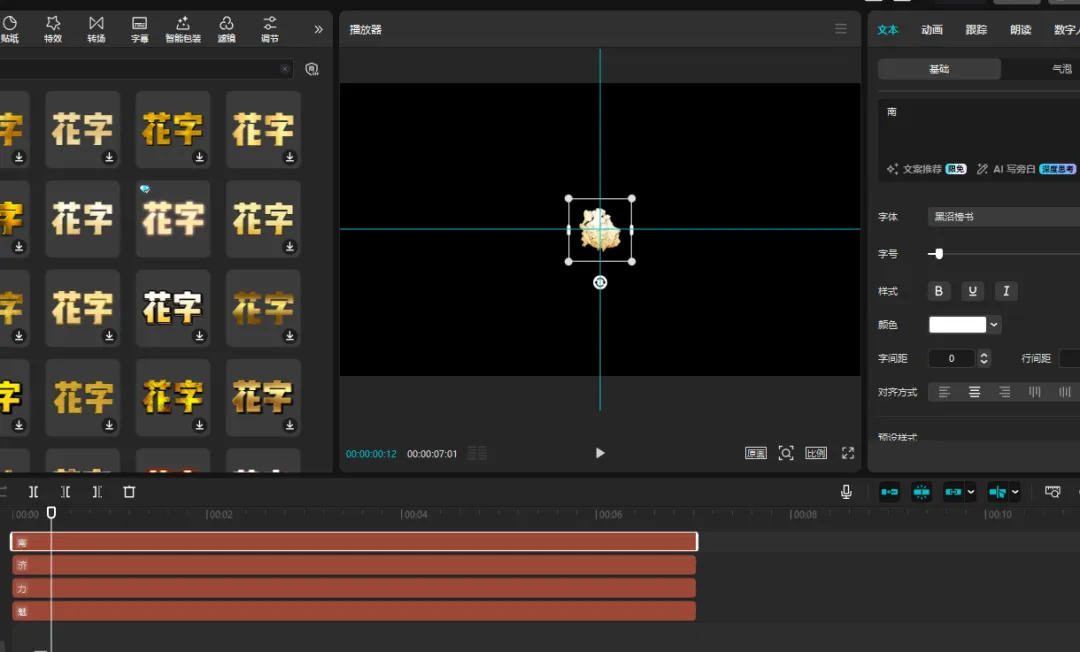Screen dimensions: 1080x652
Task: Align text to the right
Action: (x=1005, y=392)
